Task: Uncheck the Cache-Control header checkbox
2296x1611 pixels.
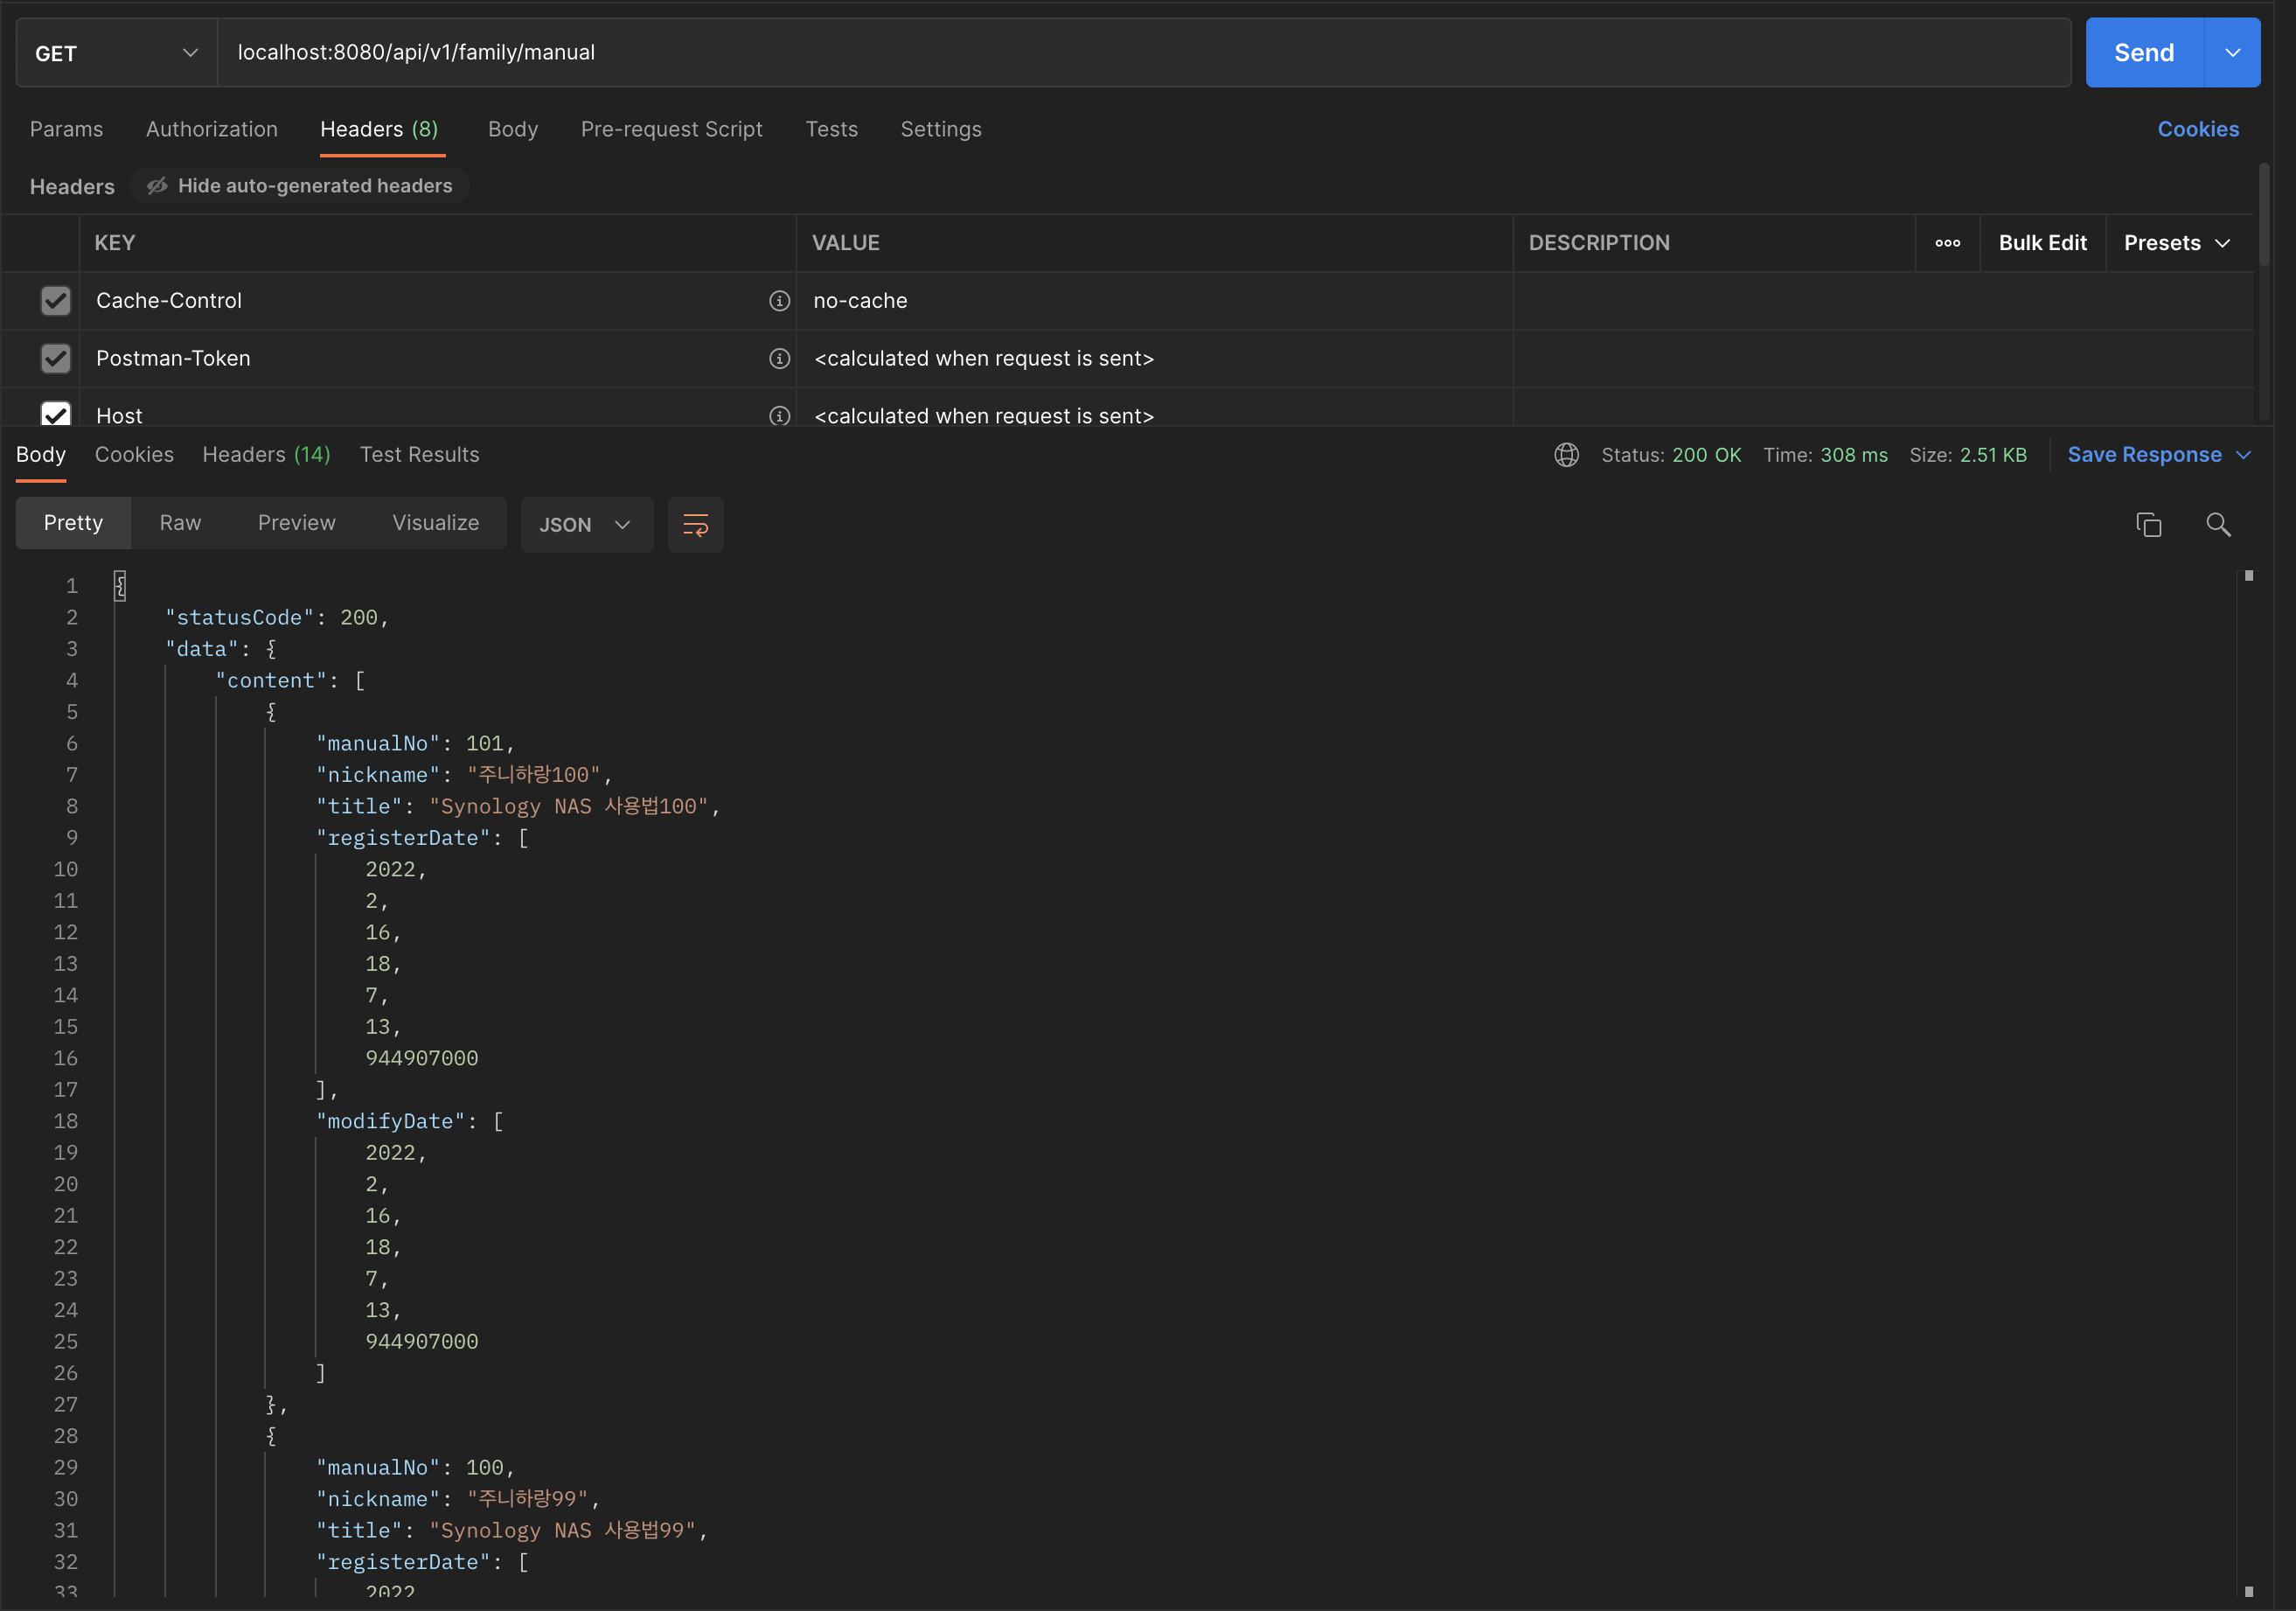Action: click(56, 301)
